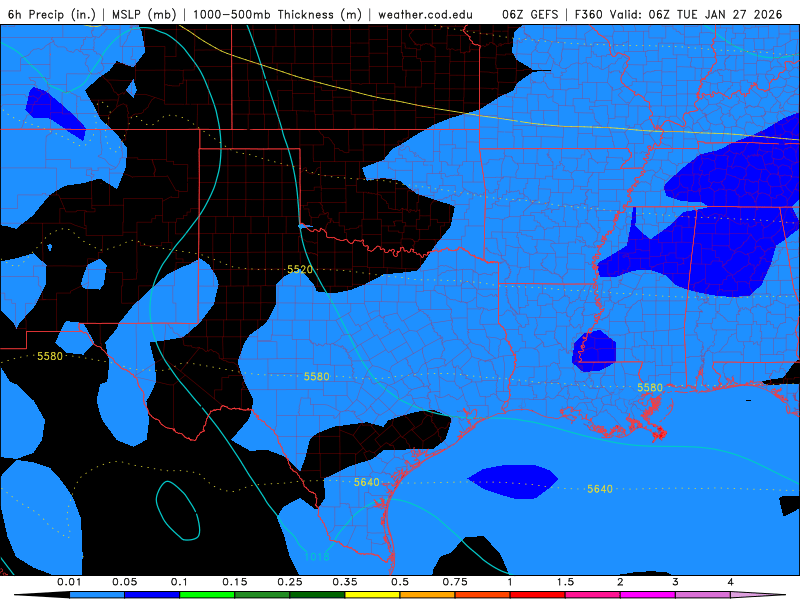Select the pink 1.5–2 legend swatch

593,595
